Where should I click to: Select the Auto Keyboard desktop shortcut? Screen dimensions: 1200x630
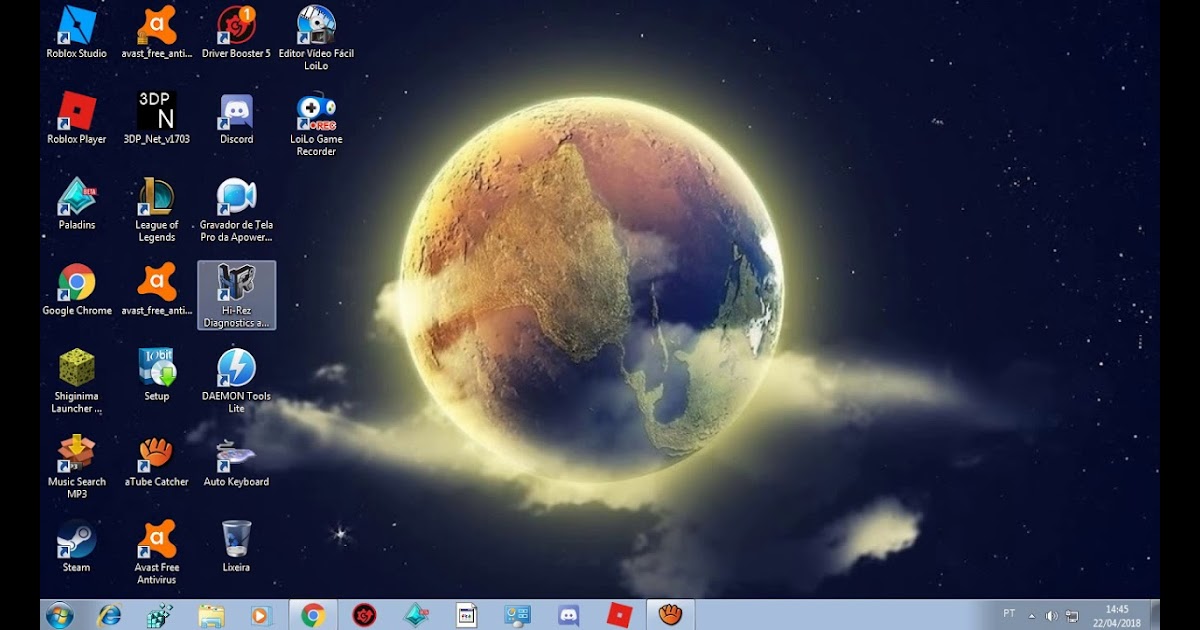(236, 461)
